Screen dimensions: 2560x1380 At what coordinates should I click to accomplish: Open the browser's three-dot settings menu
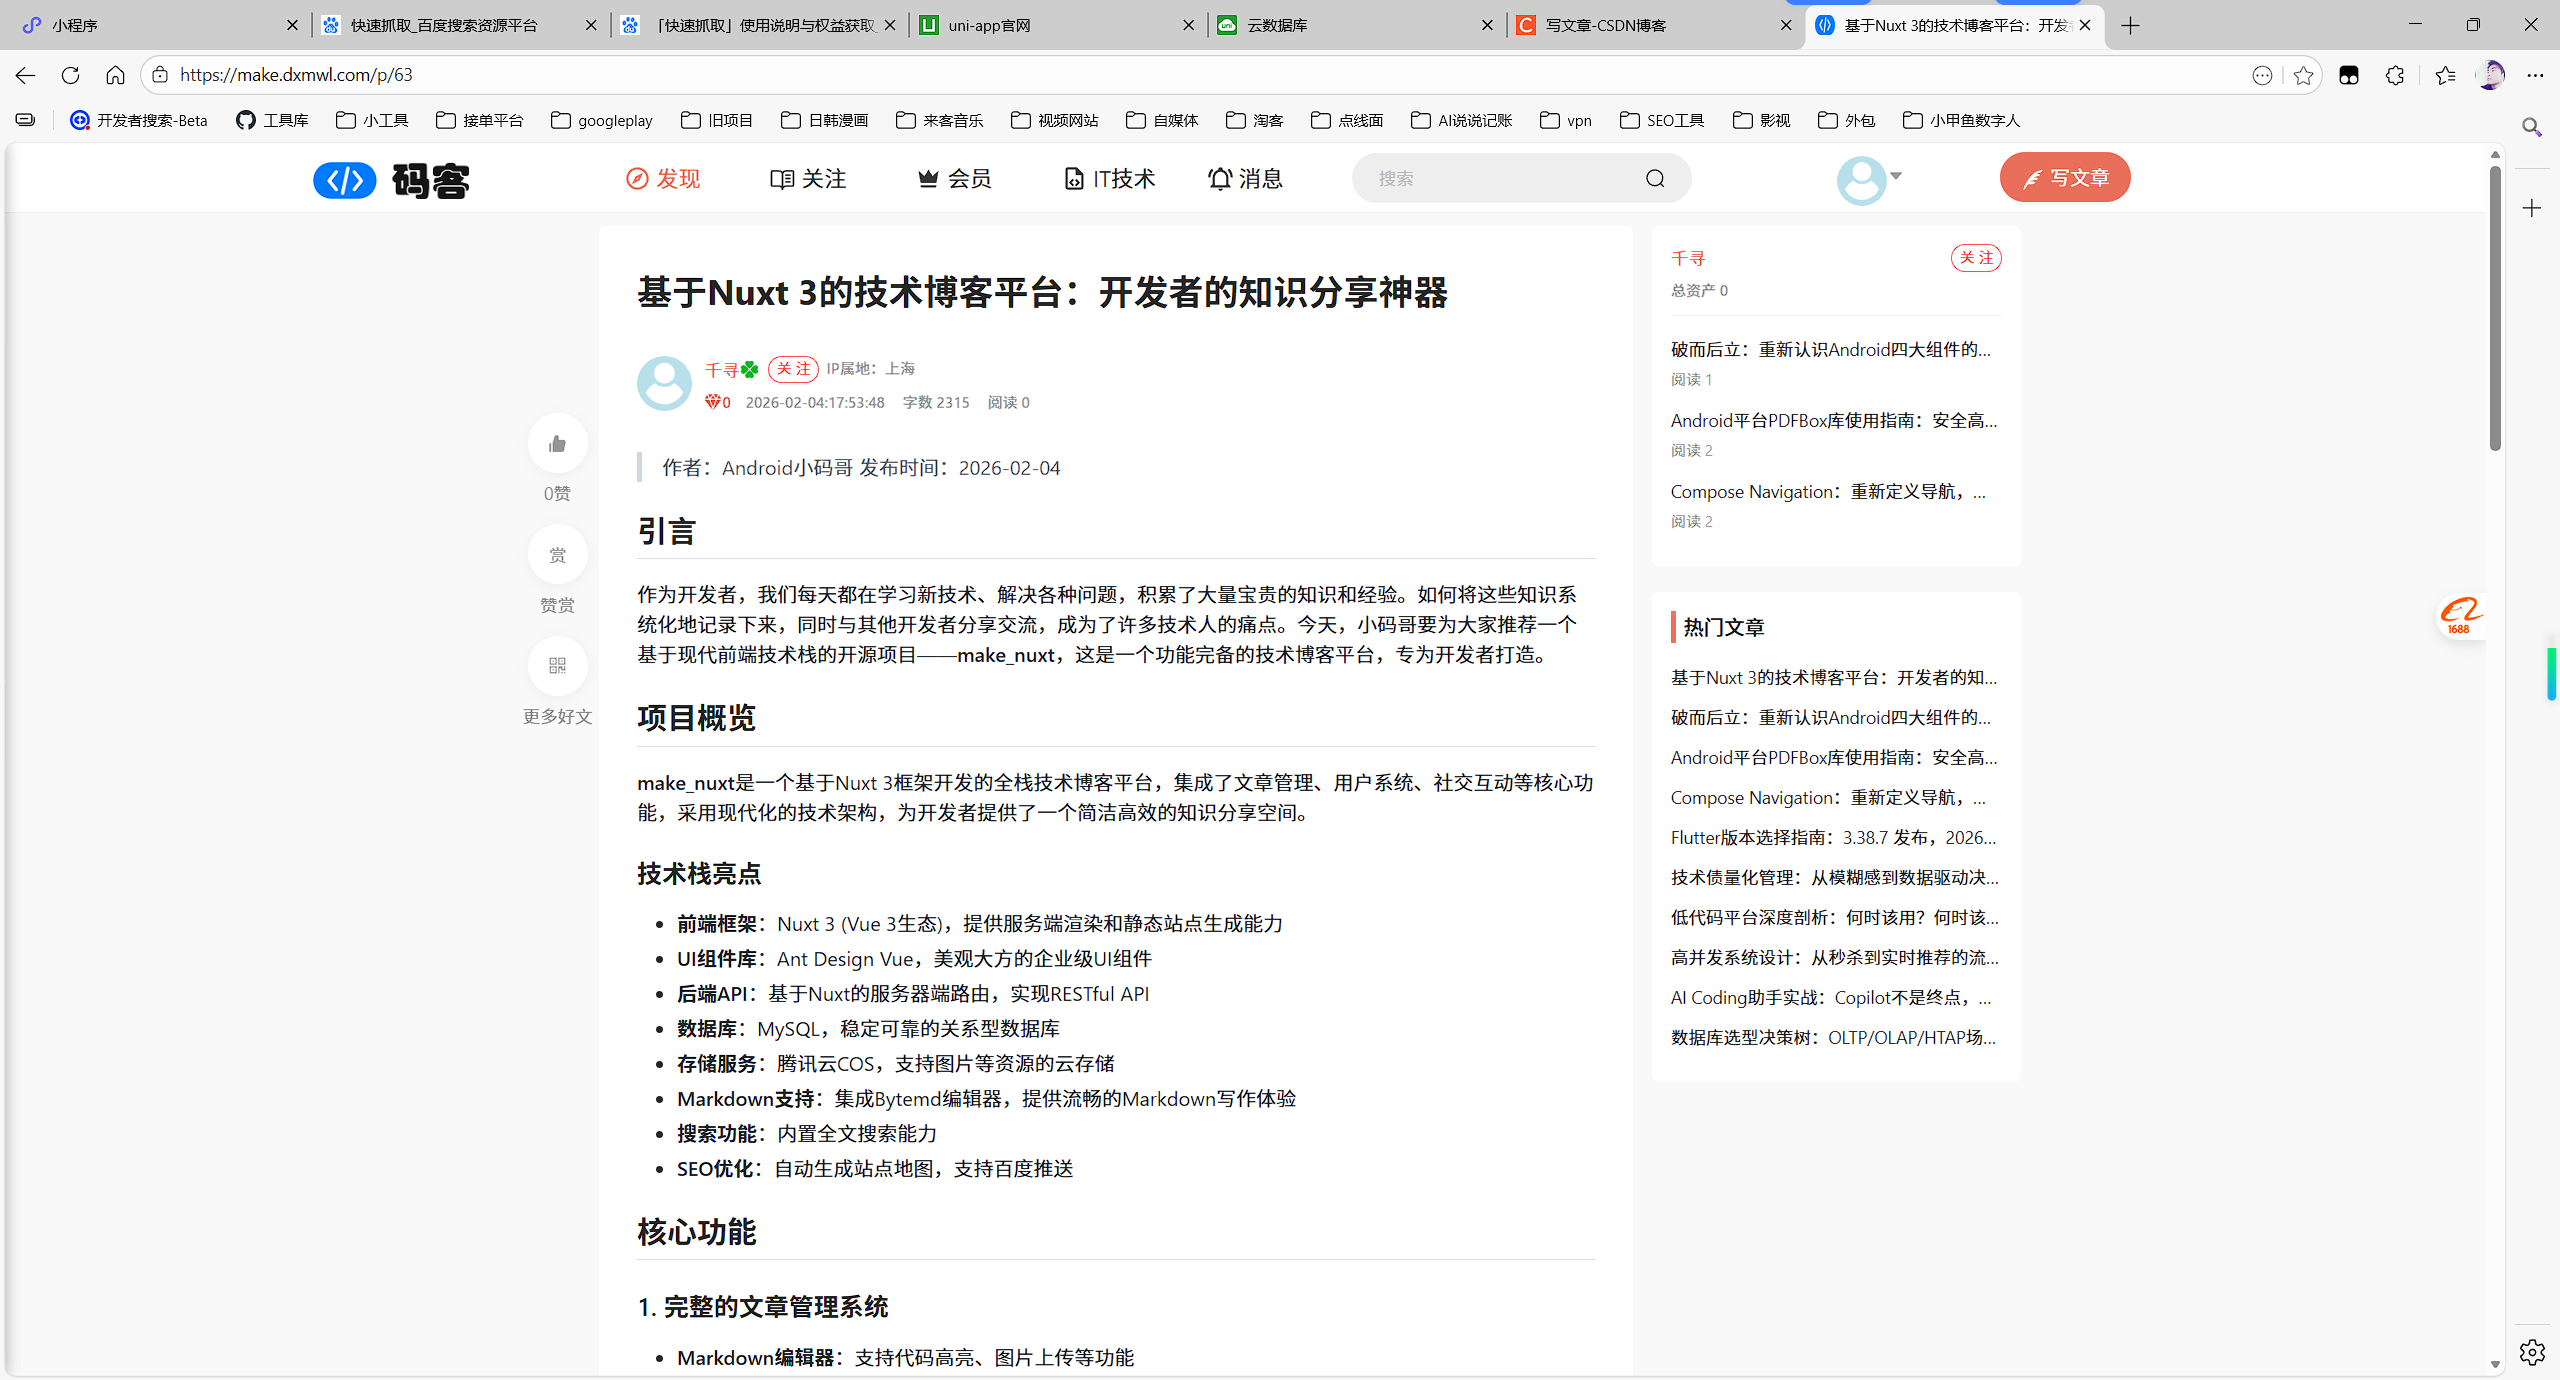2537,75
